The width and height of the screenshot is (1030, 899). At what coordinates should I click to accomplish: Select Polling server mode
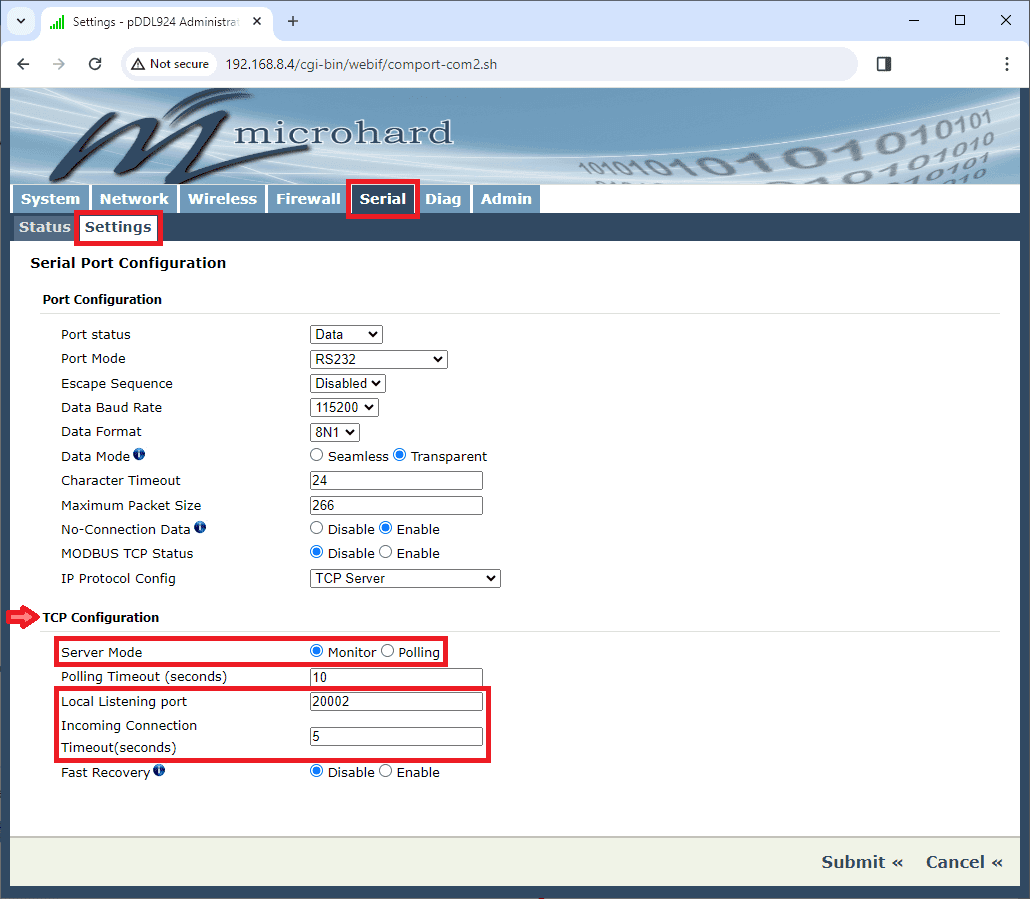point(387,652)
